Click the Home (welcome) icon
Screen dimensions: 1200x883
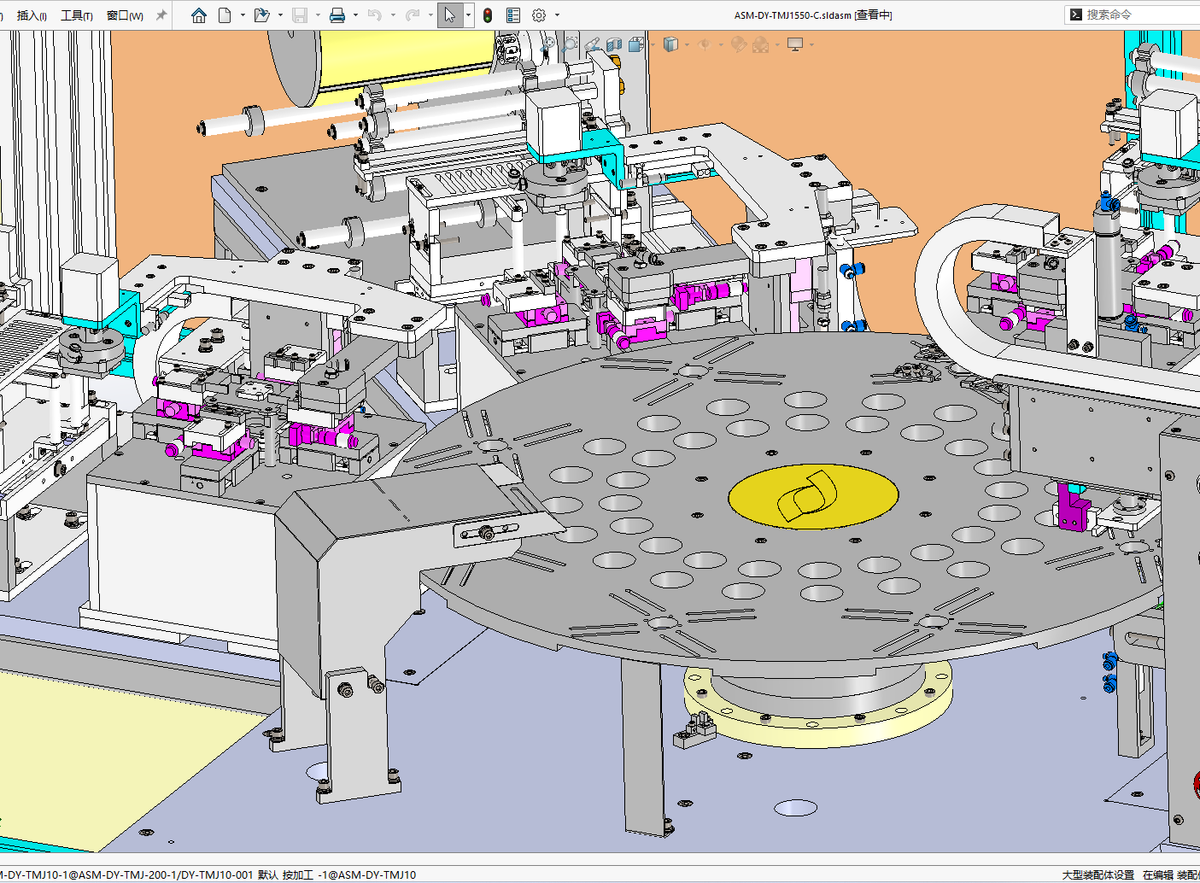pyautogui.click(x=199, y=15)
